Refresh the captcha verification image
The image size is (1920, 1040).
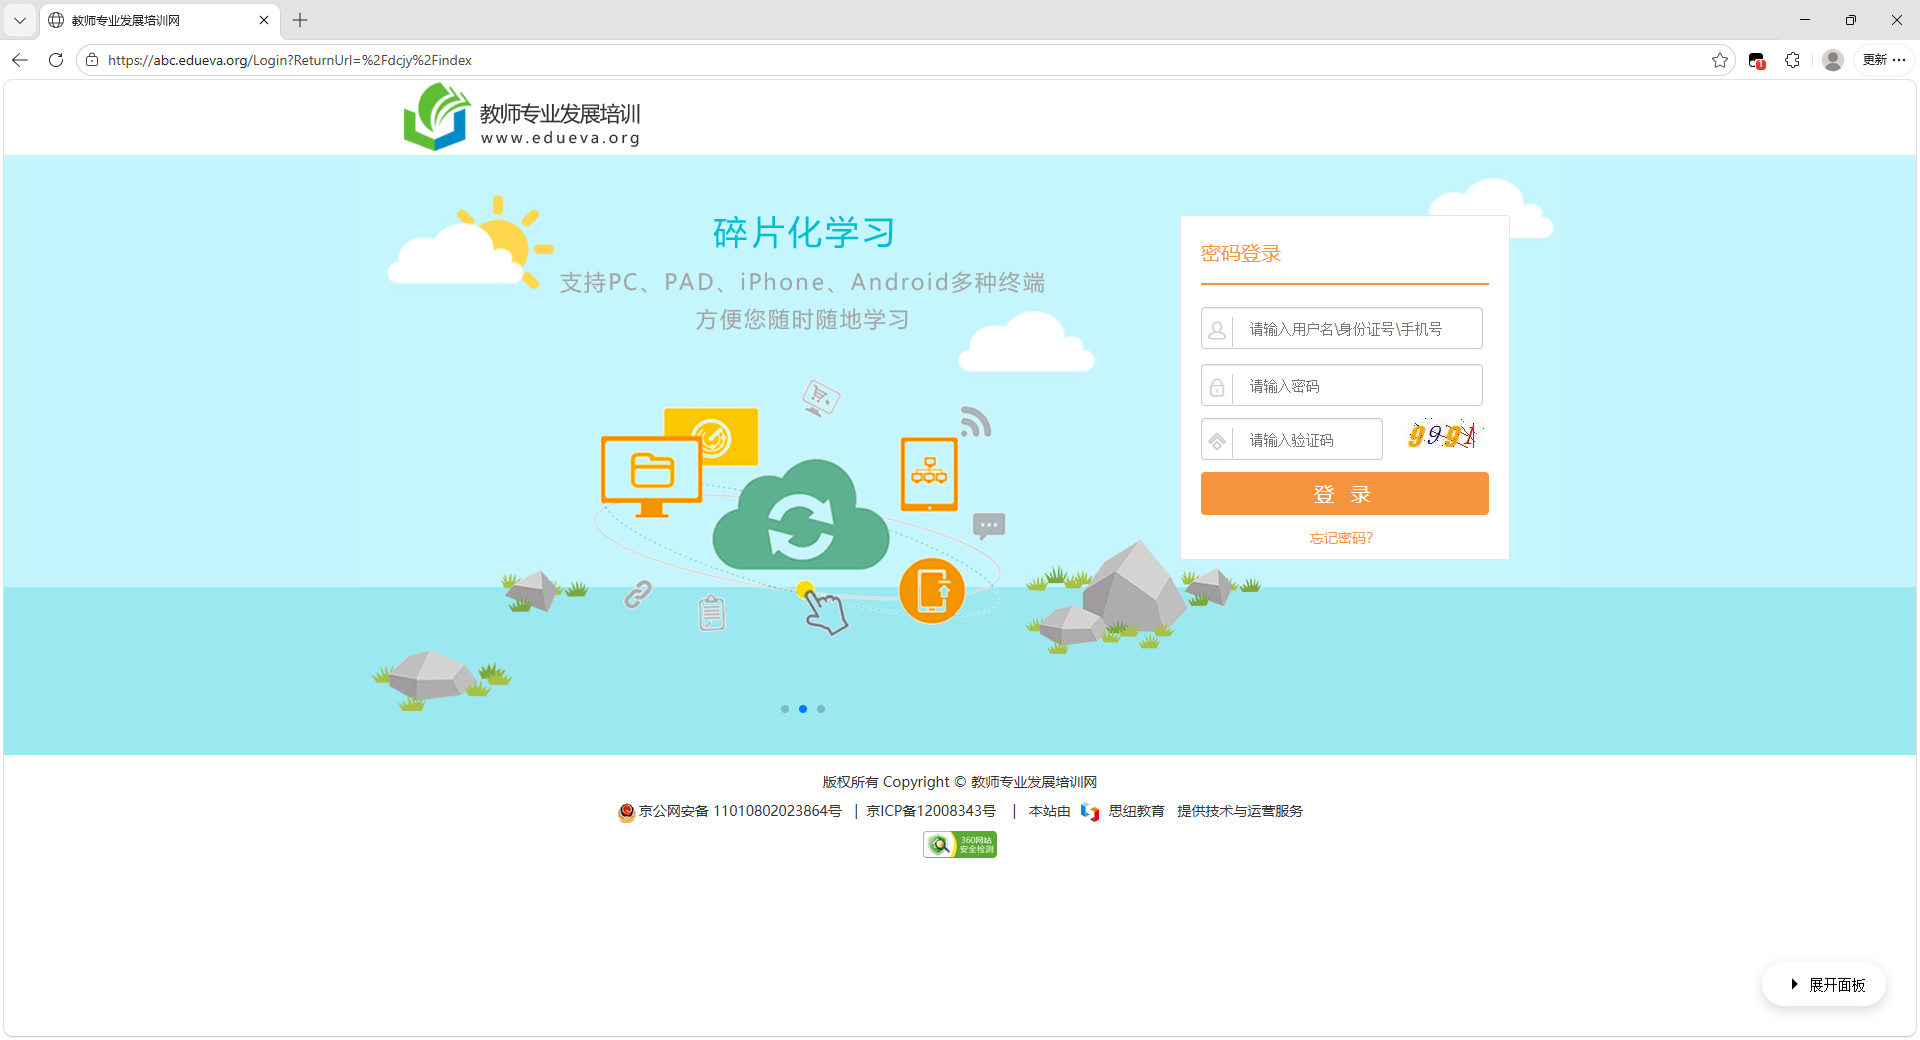[x=1441, y=436]
